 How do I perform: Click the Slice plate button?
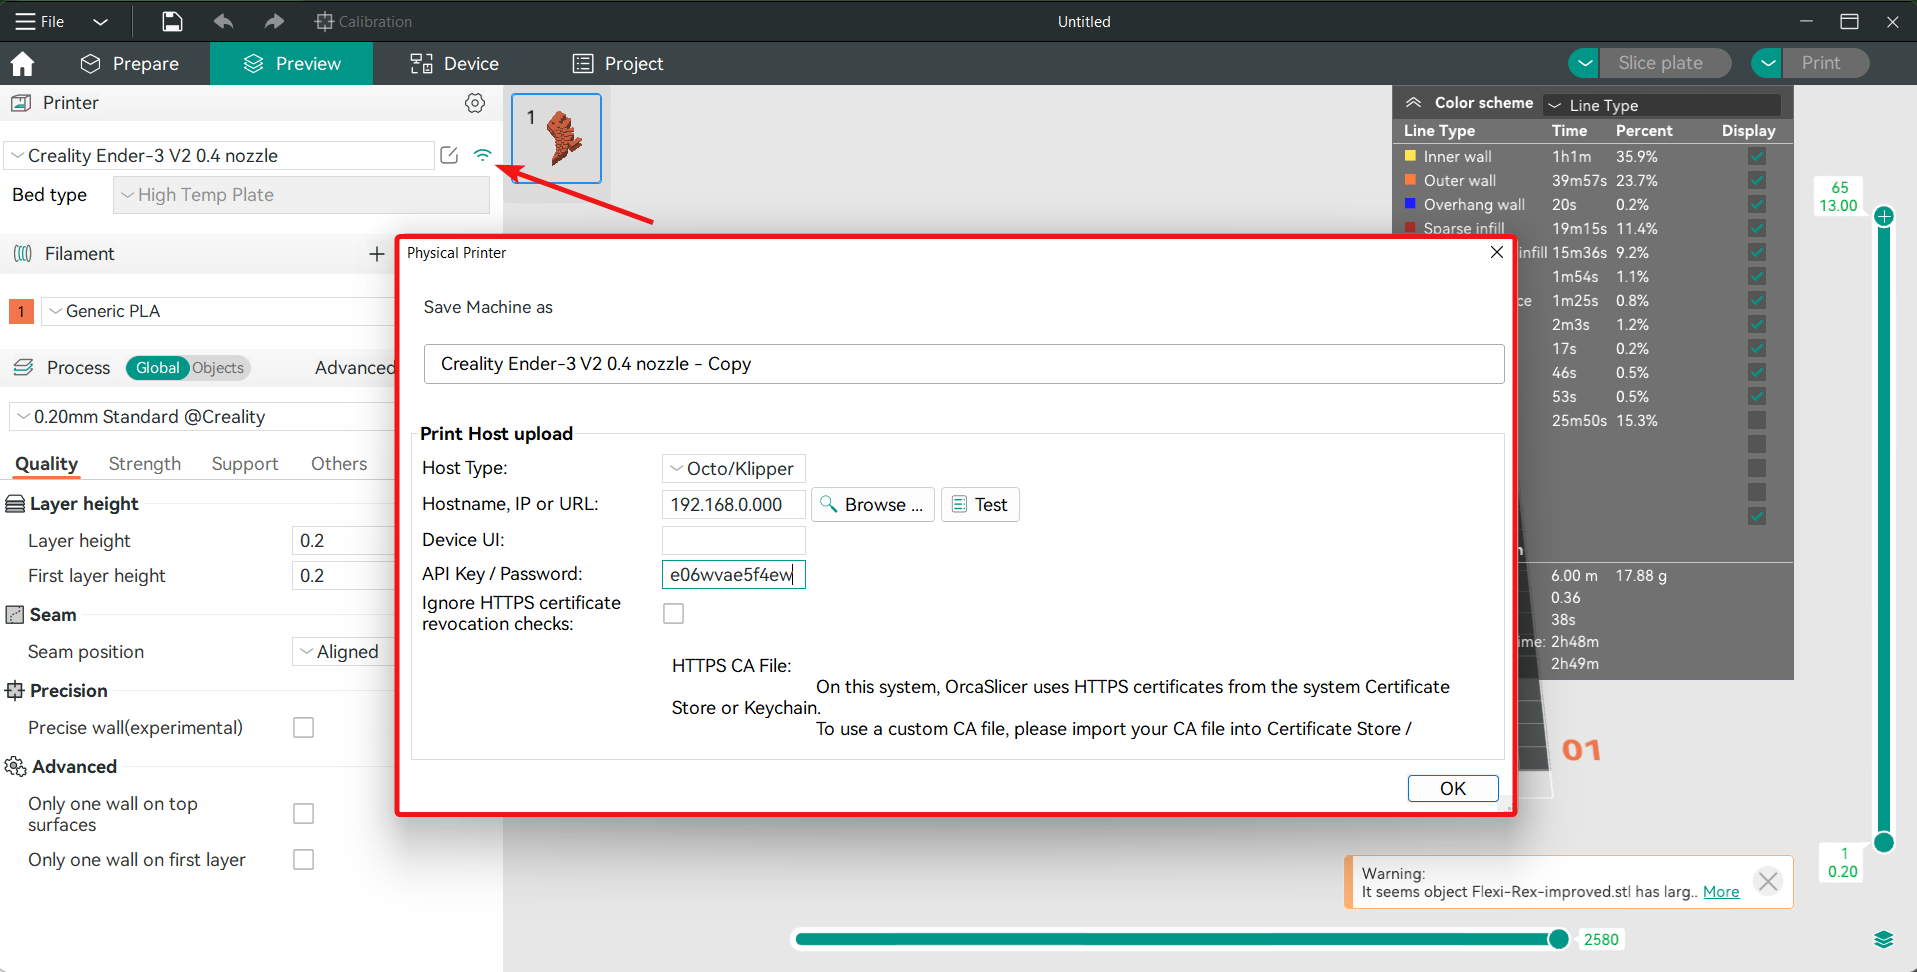1665,63
